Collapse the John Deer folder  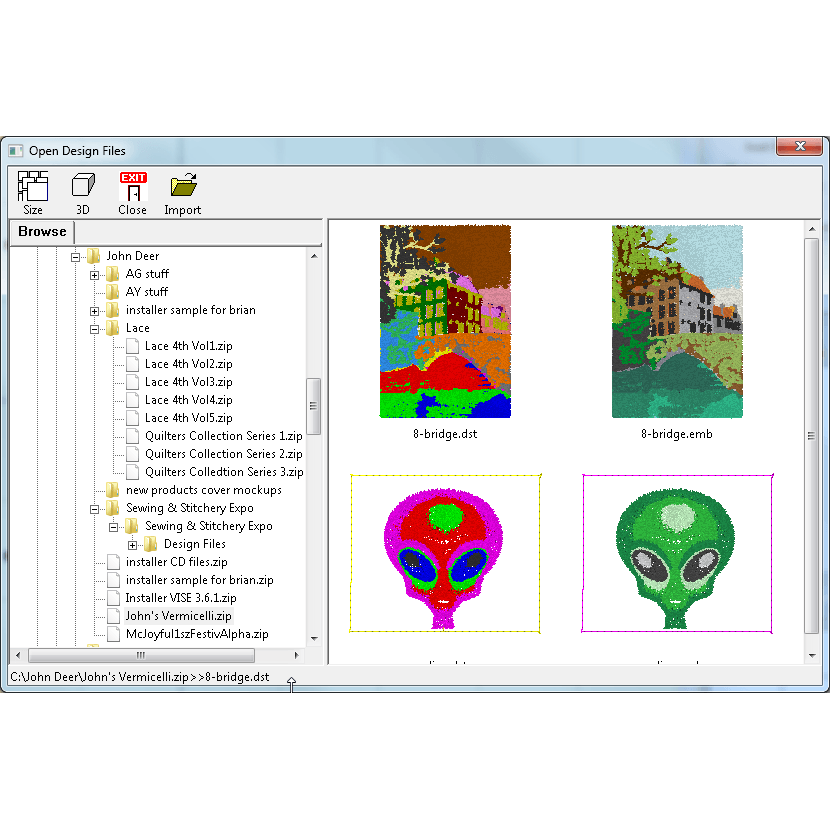click(76, 255)
